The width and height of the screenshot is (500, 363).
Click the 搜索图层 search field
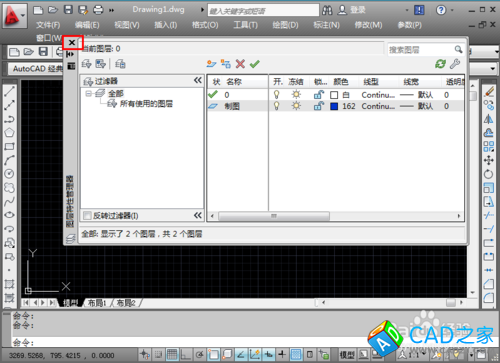coord(421,50)
